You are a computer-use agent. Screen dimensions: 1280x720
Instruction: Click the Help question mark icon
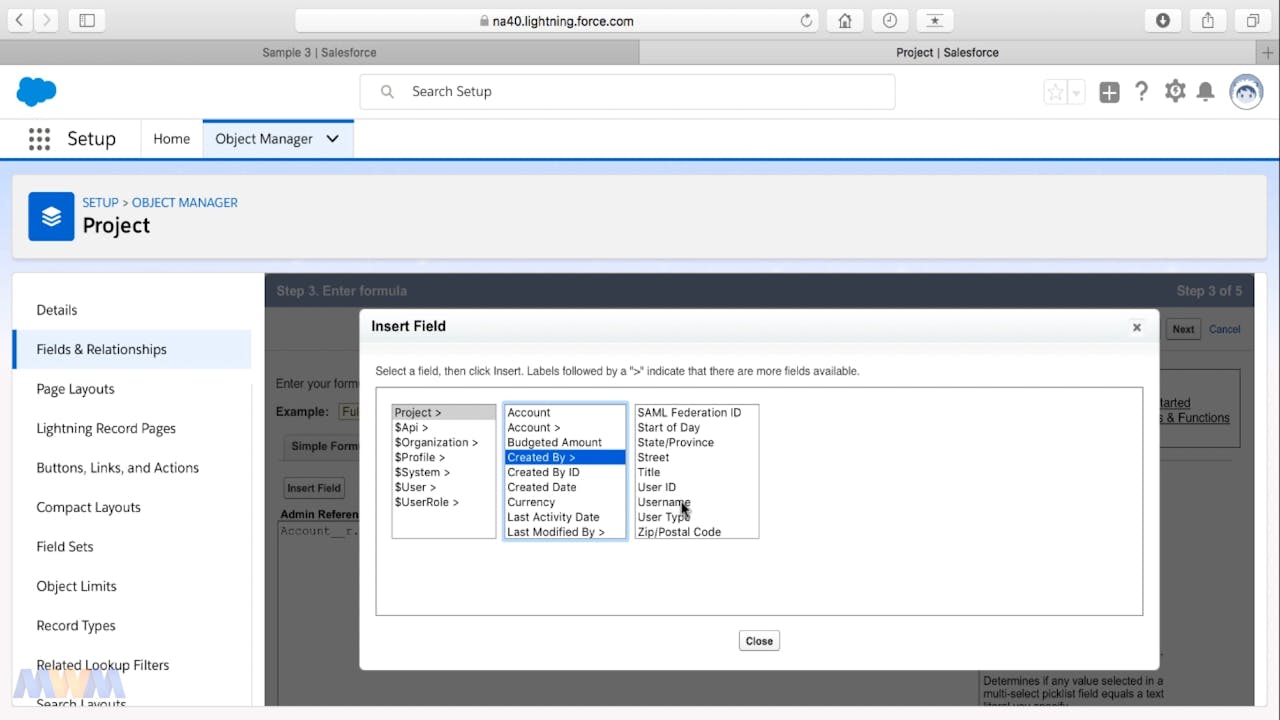click(x=1141, y=92)
